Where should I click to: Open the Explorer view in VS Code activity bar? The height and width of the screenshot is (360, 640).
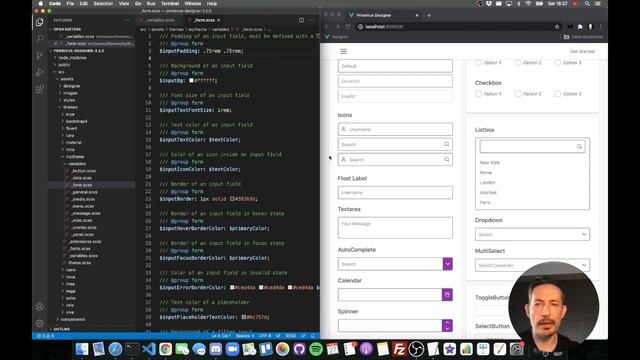(40, 22)
